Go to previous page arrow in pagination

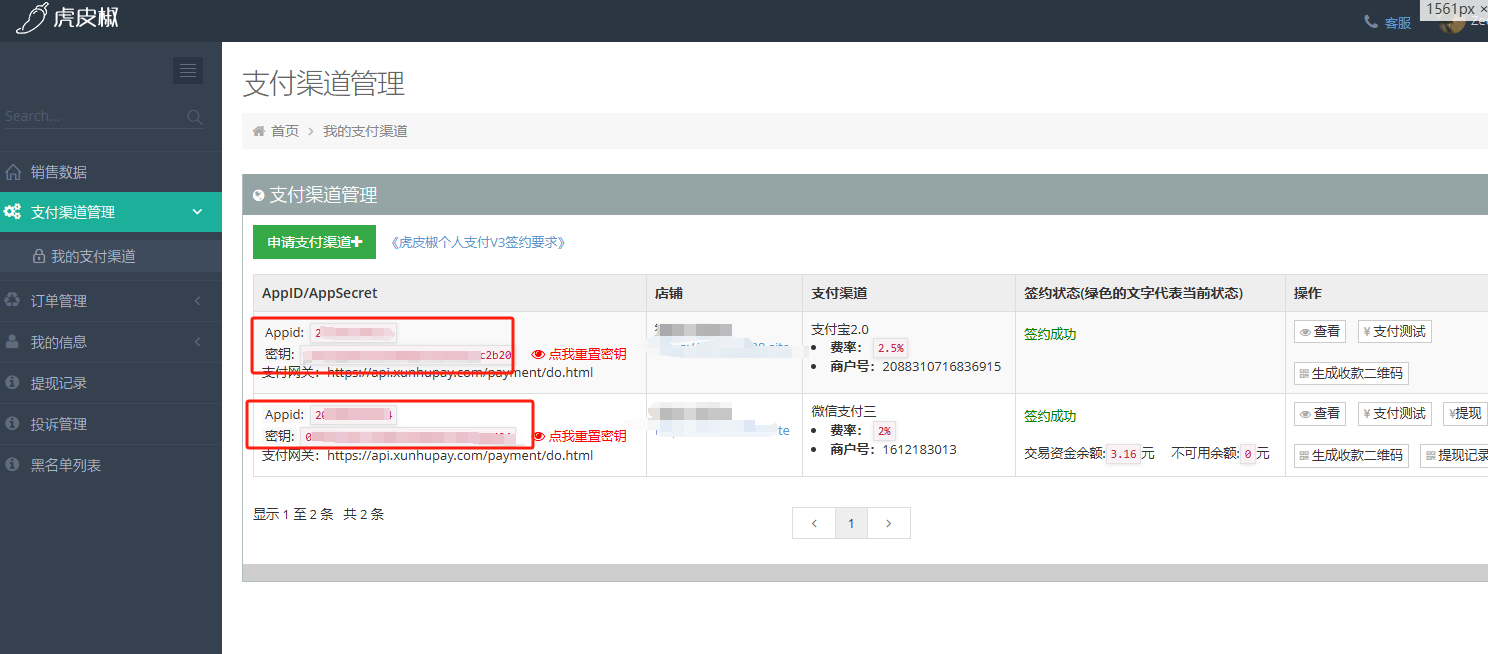coord(814,523)
